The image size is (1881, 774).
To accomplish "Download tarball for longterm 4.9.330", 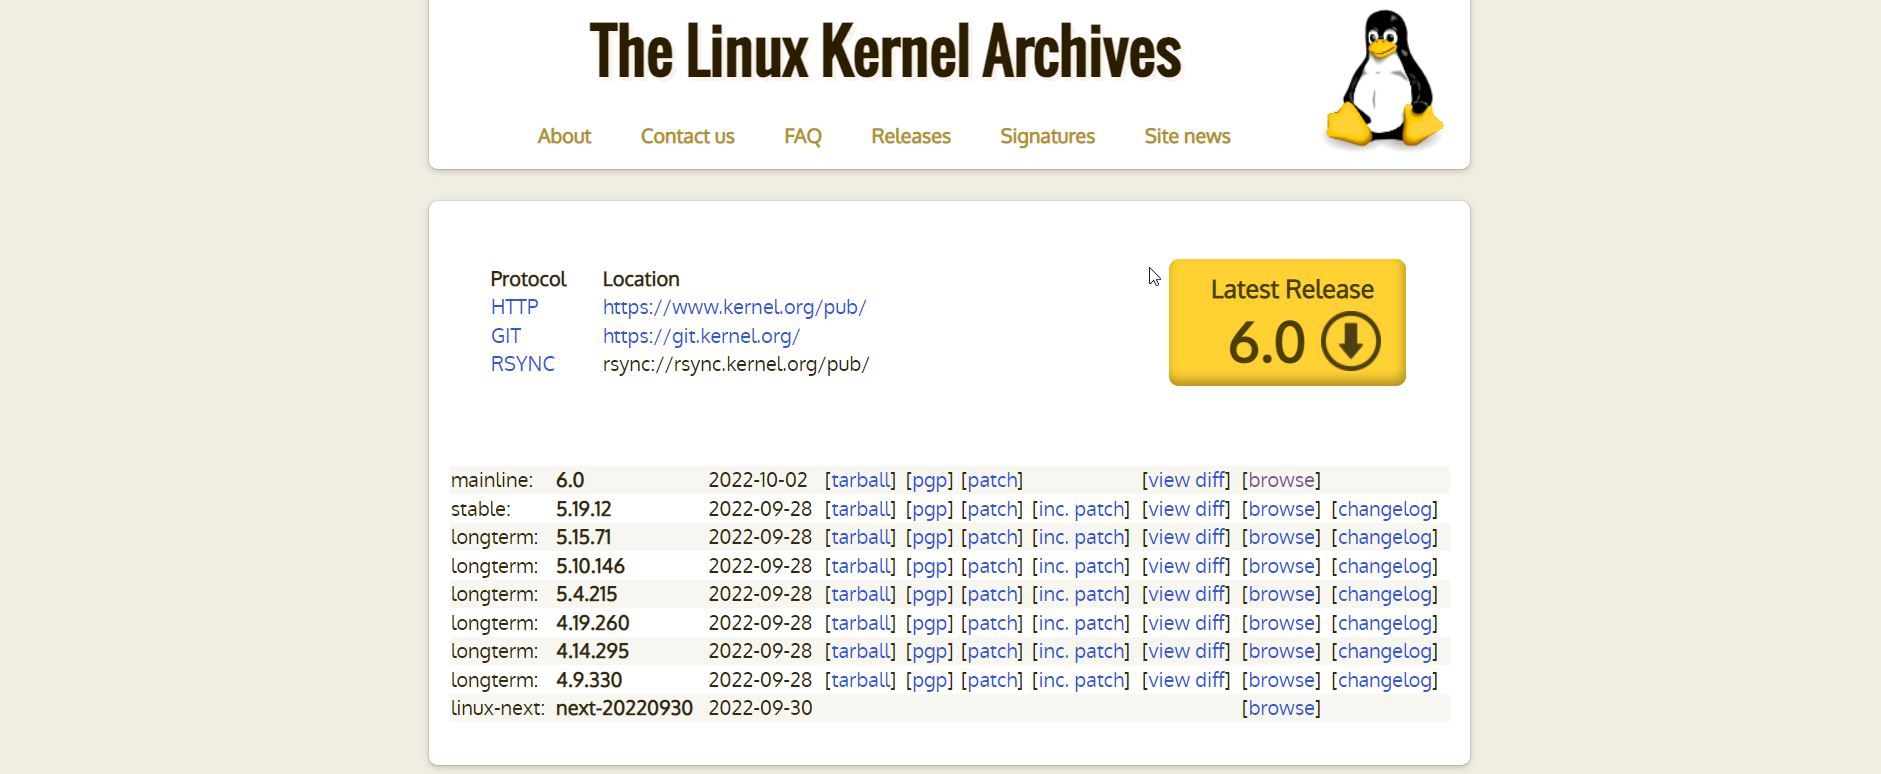I will (861, 680).
